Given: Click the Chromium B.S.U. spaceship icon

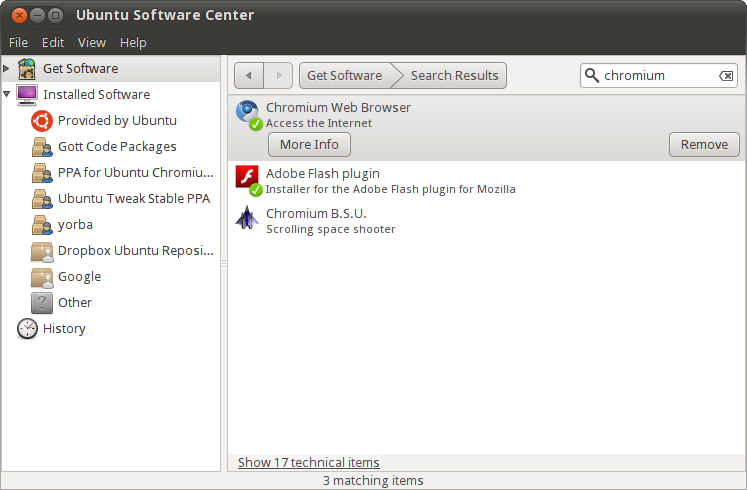Looking at the screenshot, I should (x=247, y=219).
